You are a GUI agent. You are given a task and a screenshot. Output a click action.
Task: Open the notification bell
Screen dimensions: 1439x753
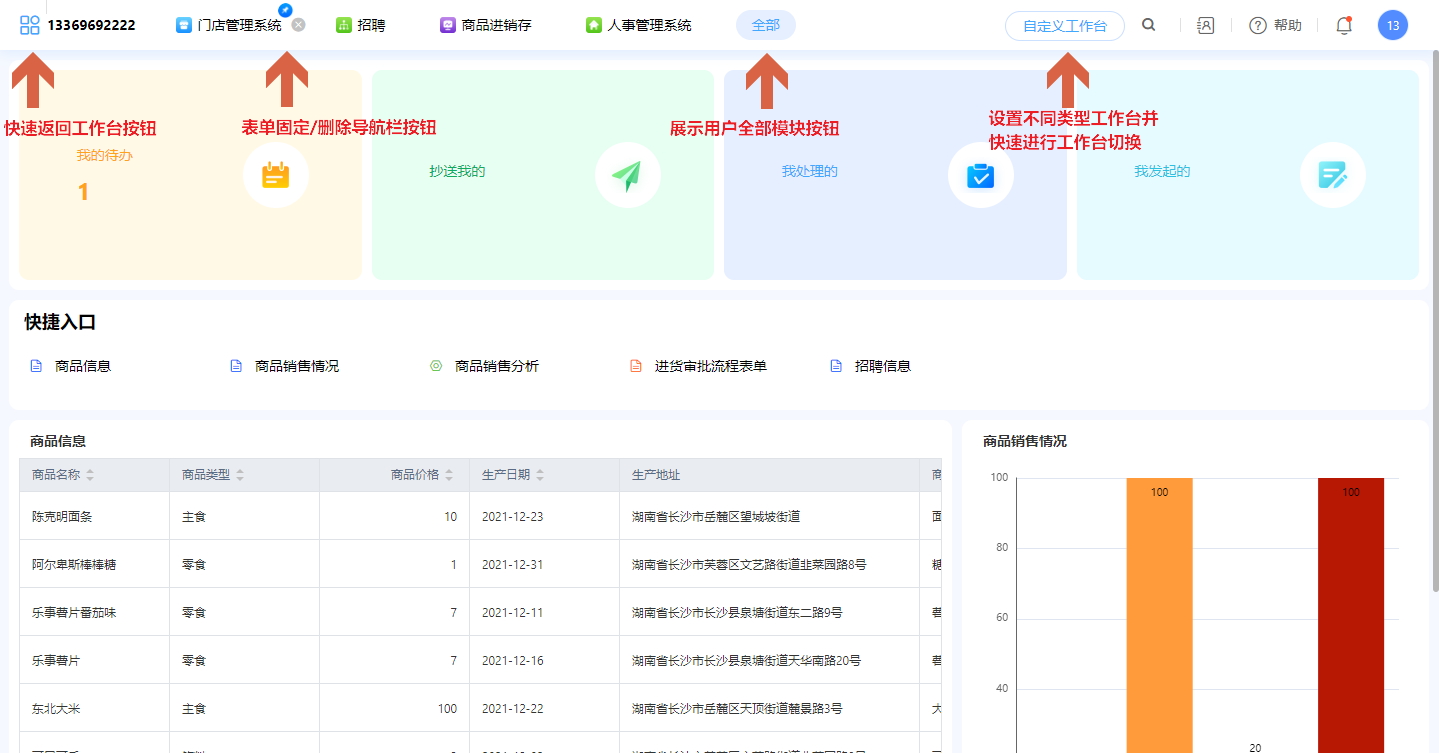point(1343,26)
